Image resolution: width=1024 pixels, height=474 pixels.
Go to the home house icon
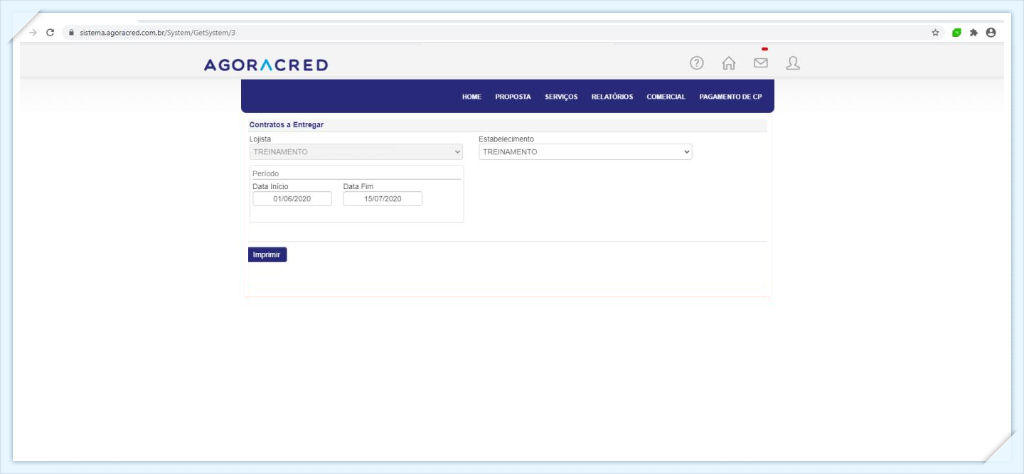point(729,63)
